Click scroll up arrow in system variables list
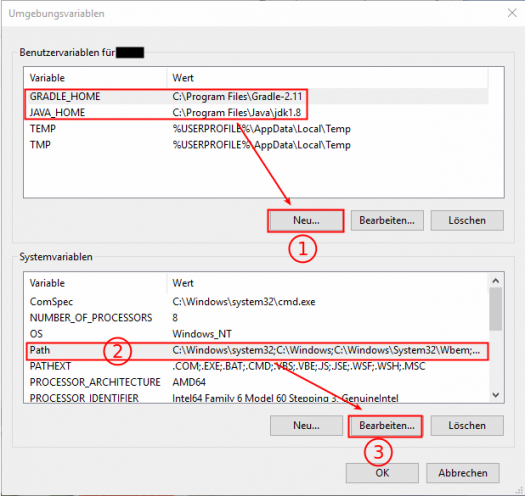 point(496,281)
